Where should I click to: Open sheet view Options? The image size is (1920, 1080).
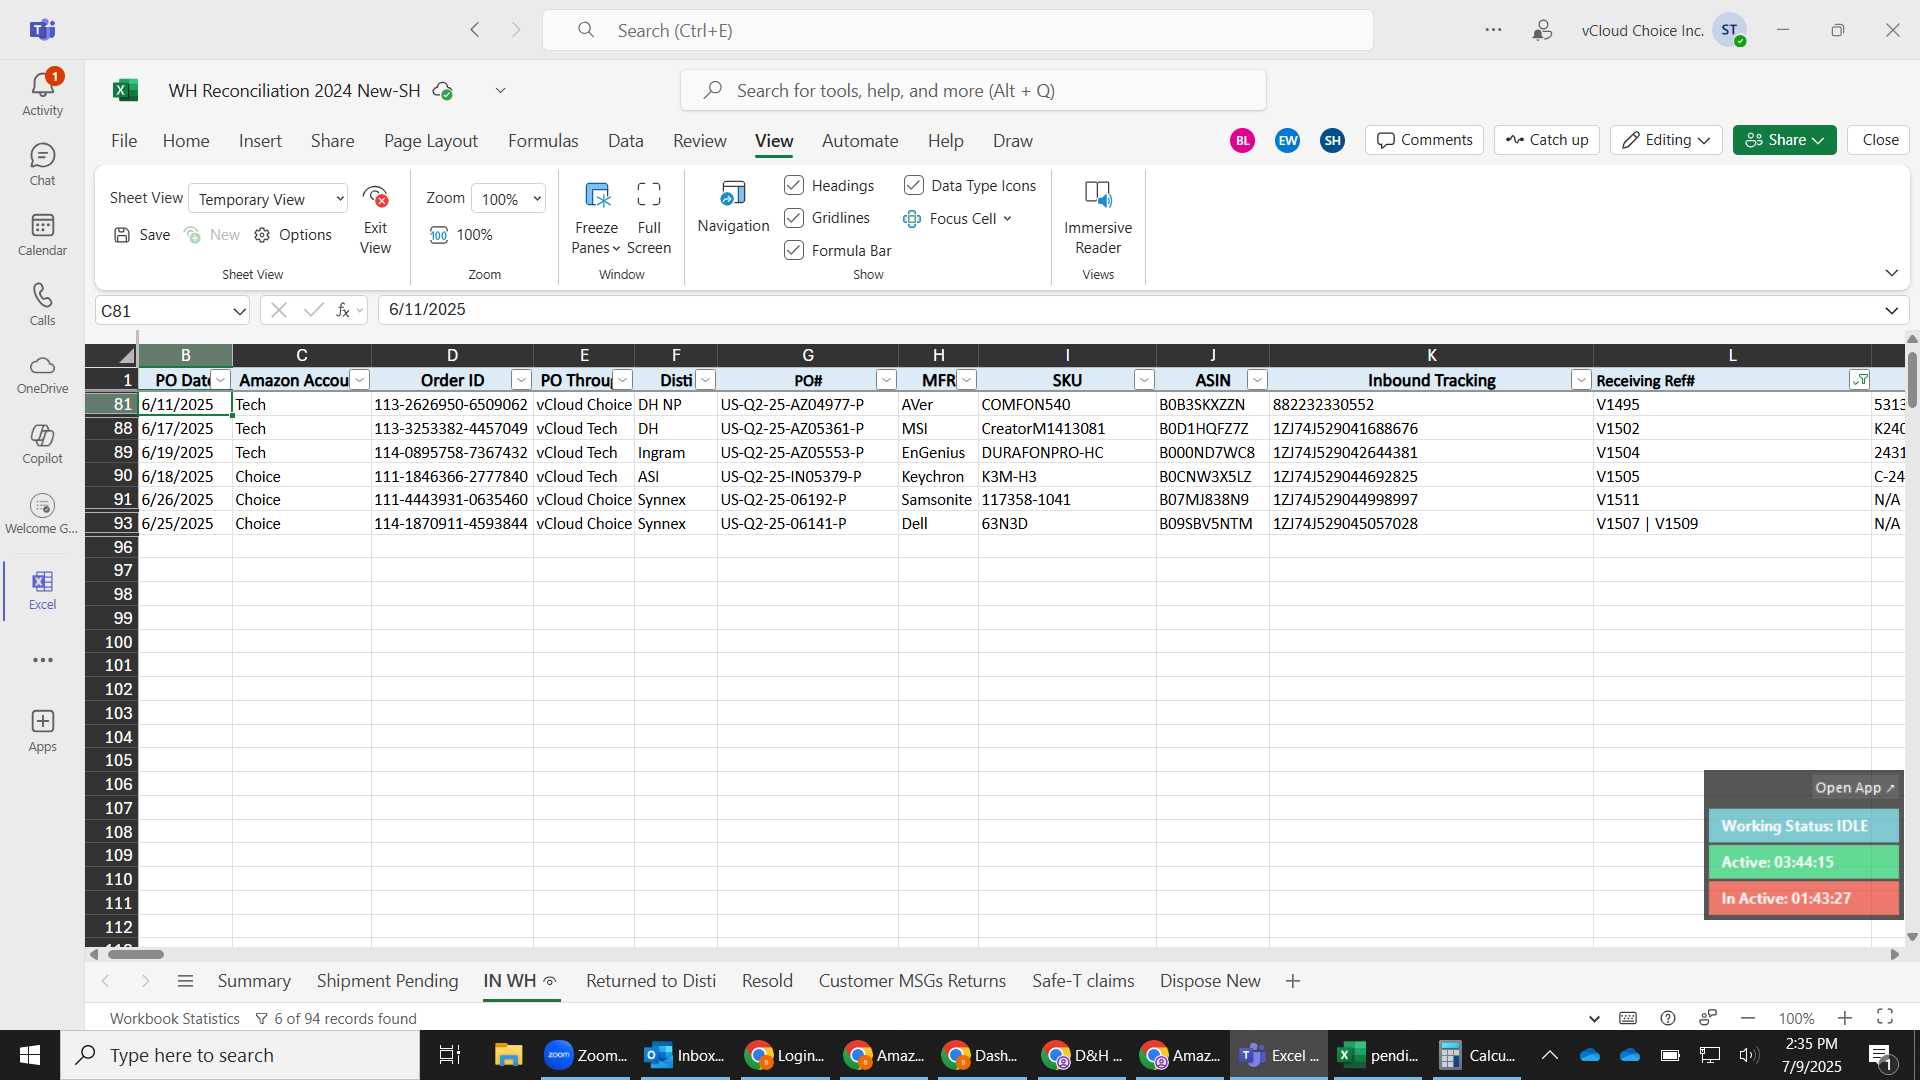pos(293,235)
